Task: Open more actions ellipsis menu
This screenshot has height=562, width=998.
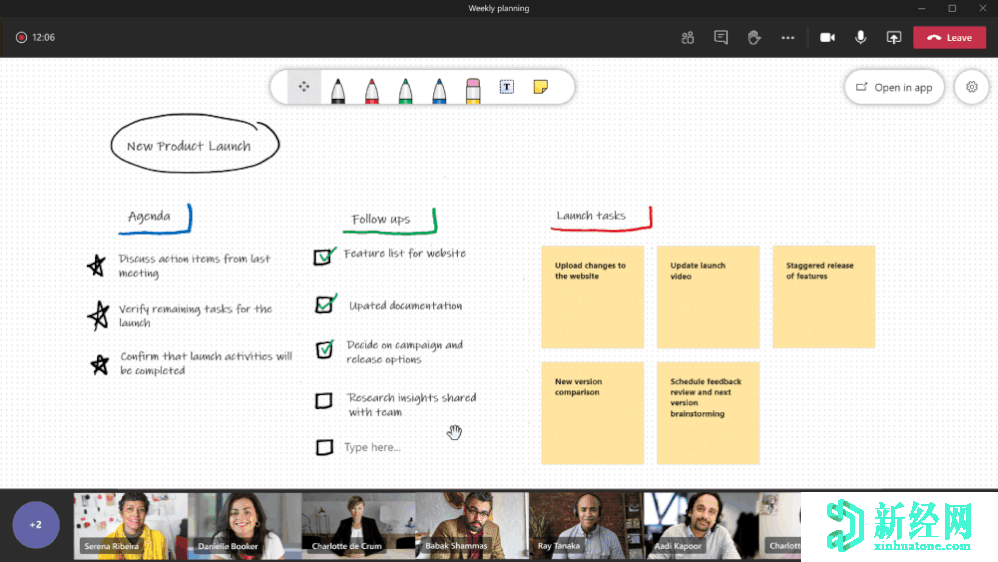Action: [788, 38]
